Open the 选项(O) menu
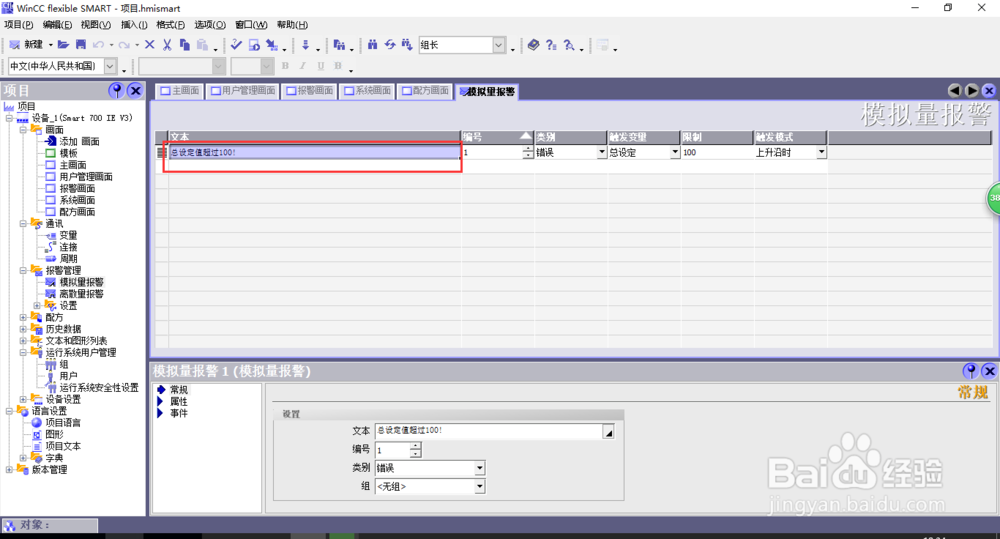 coord(210,25)
